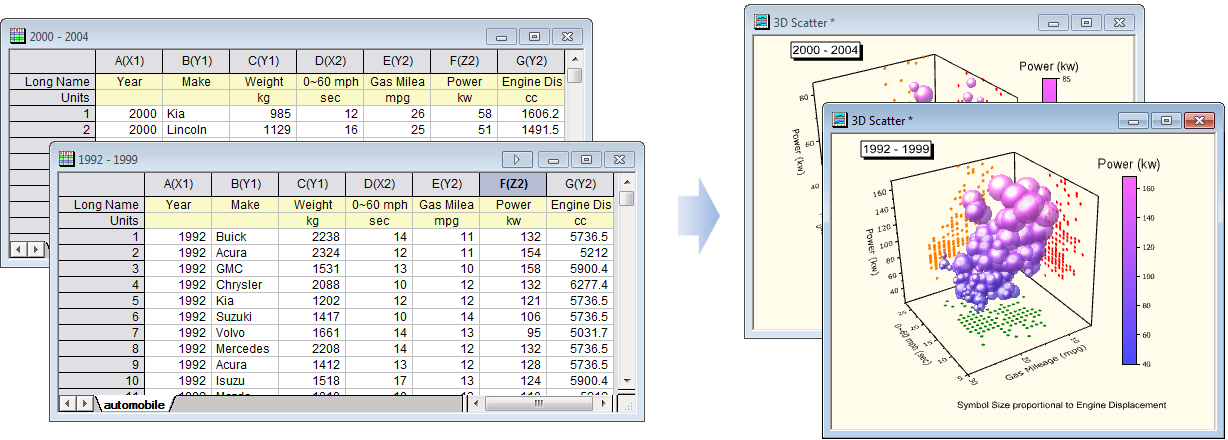This screenshot has height=440, width=1228.
Task: Click the Symbol Size proportional to Engine Displacement caption
Action: [x=1061, y=405]
